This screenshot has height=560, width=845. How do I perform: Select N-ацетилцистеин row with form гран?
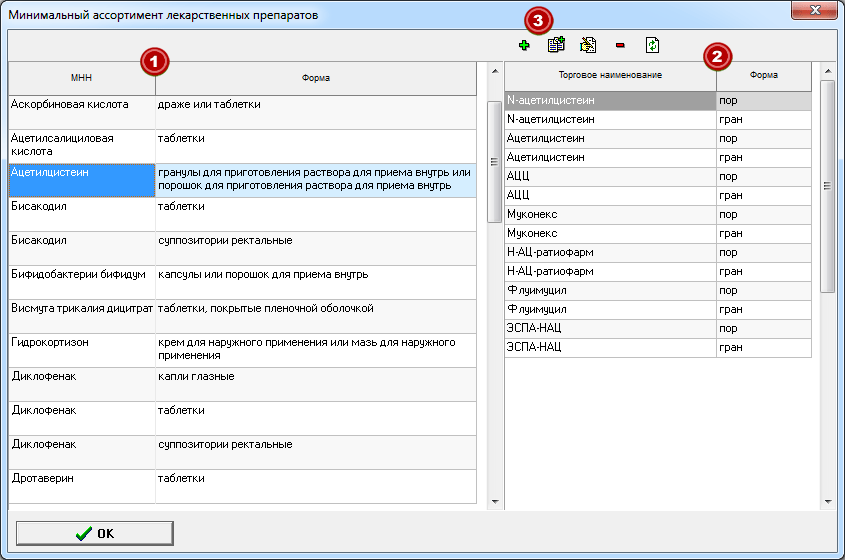tap(658, 120)
